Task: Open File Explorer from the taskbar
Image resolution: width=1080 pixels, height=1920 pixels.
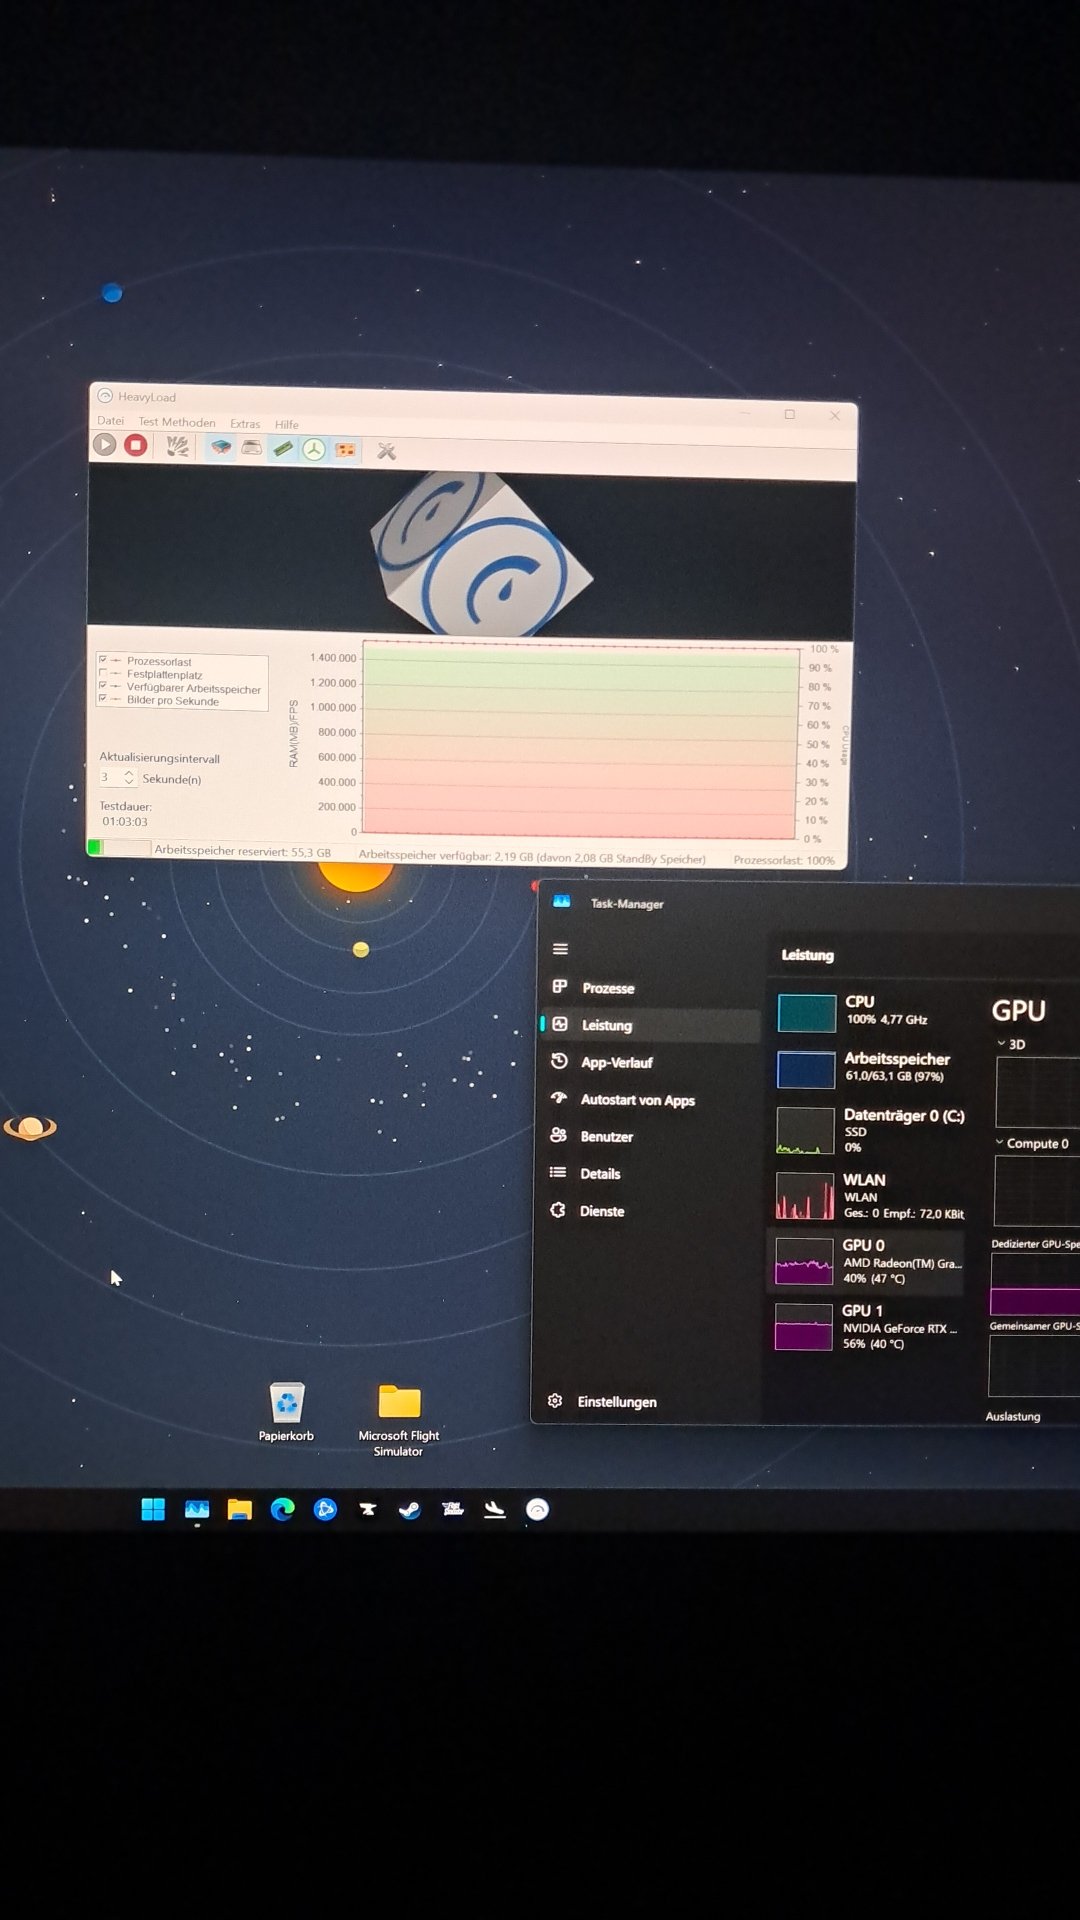Action: (x=239, y=1509)
